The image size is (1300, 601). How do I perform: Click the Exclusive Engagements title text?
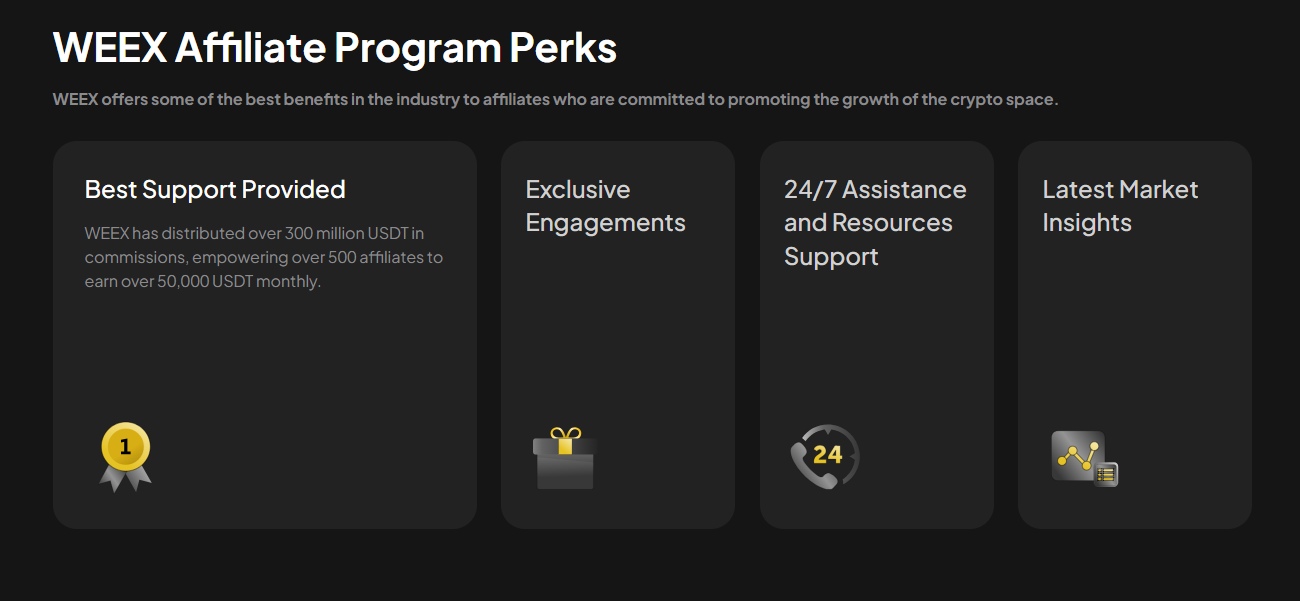point(605,205)
